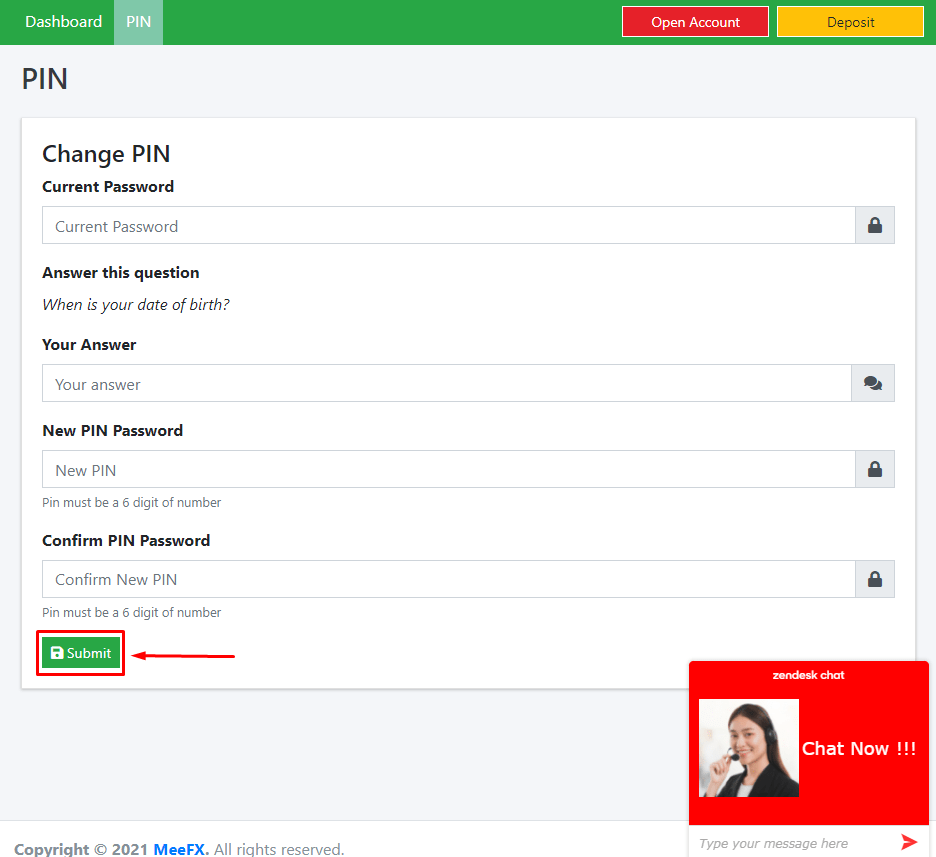The width and height of the screenshot is (936, 857).
Task: Click the support agent photo in zendesk chat
Action: 748,748
